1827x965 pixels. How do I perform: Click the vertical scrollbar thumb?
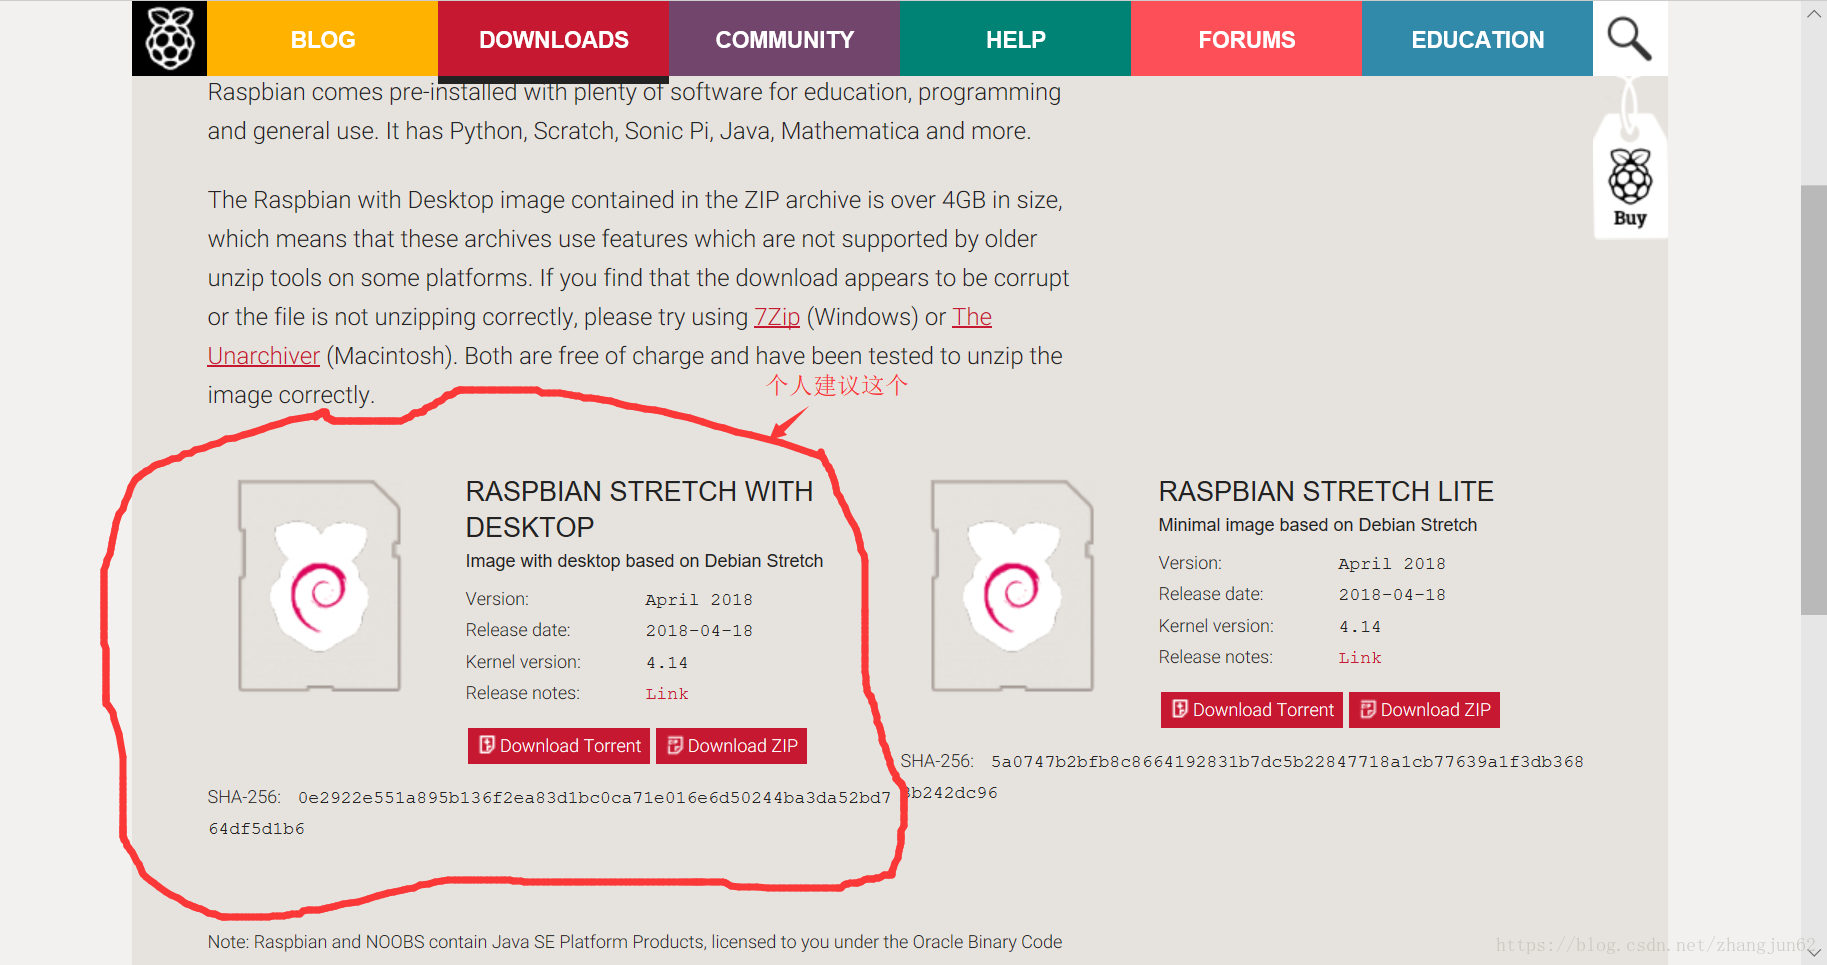click(1814, 400)
